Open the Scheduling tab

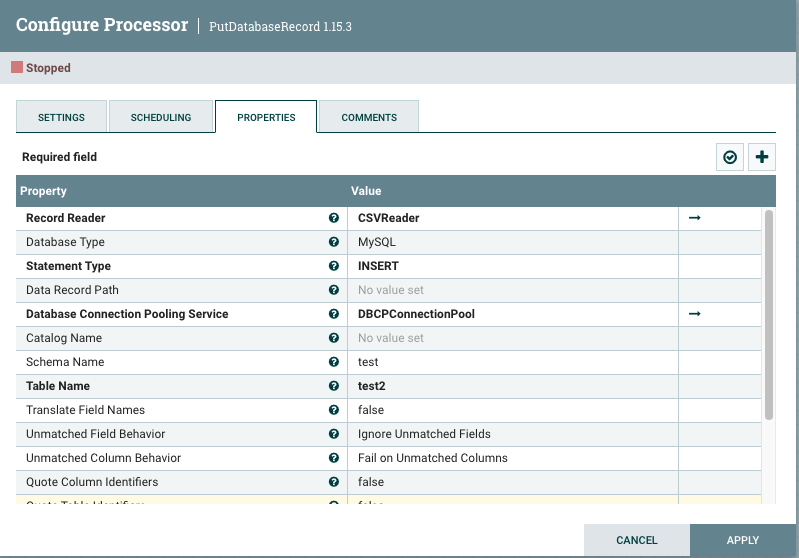tap(161, 117)
